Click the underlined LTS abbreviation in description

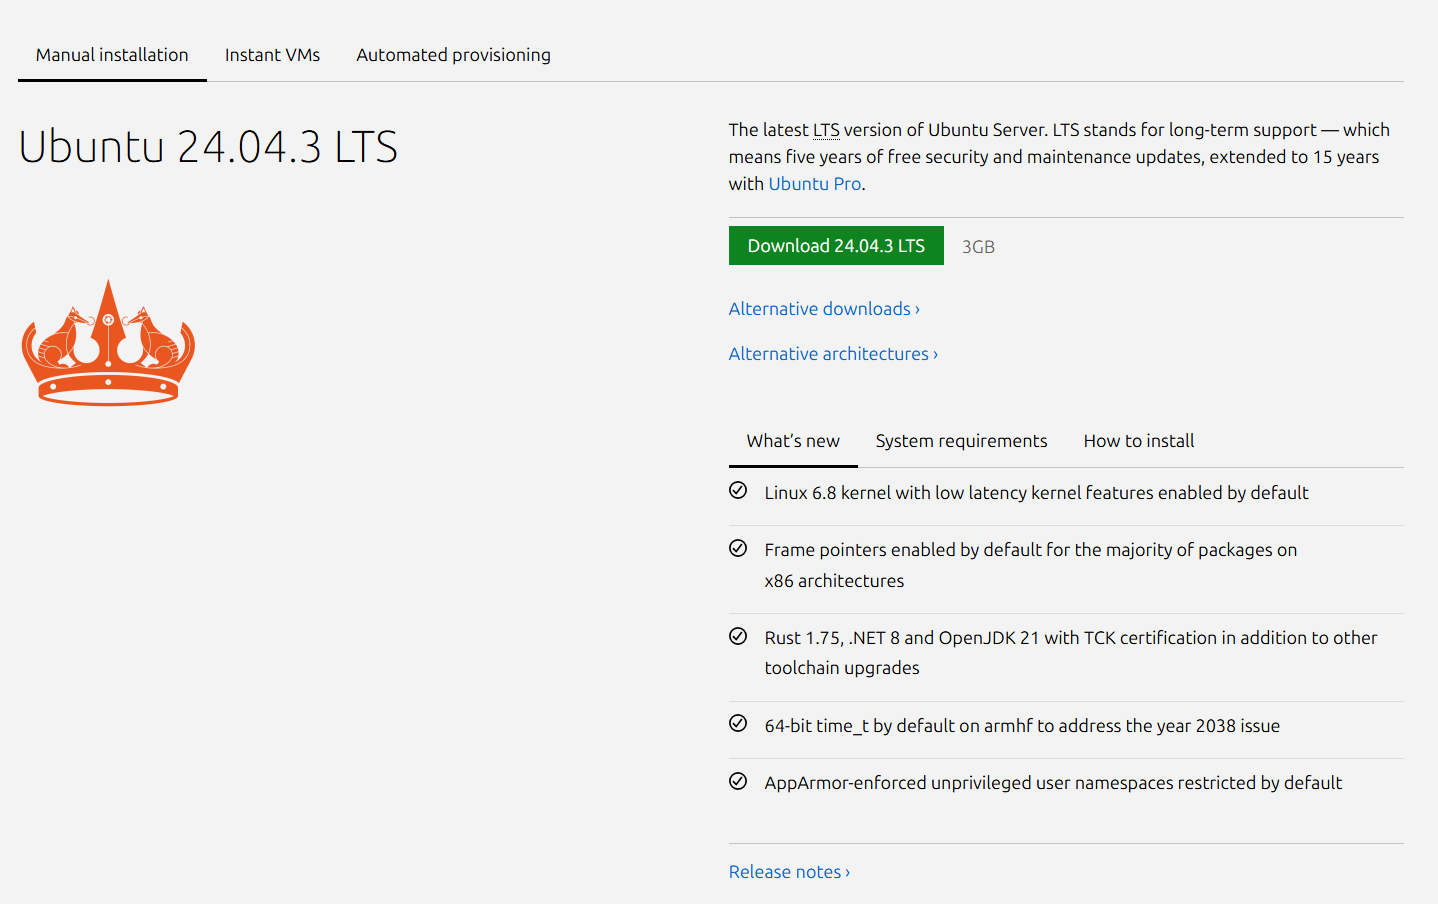coord(826,130)
